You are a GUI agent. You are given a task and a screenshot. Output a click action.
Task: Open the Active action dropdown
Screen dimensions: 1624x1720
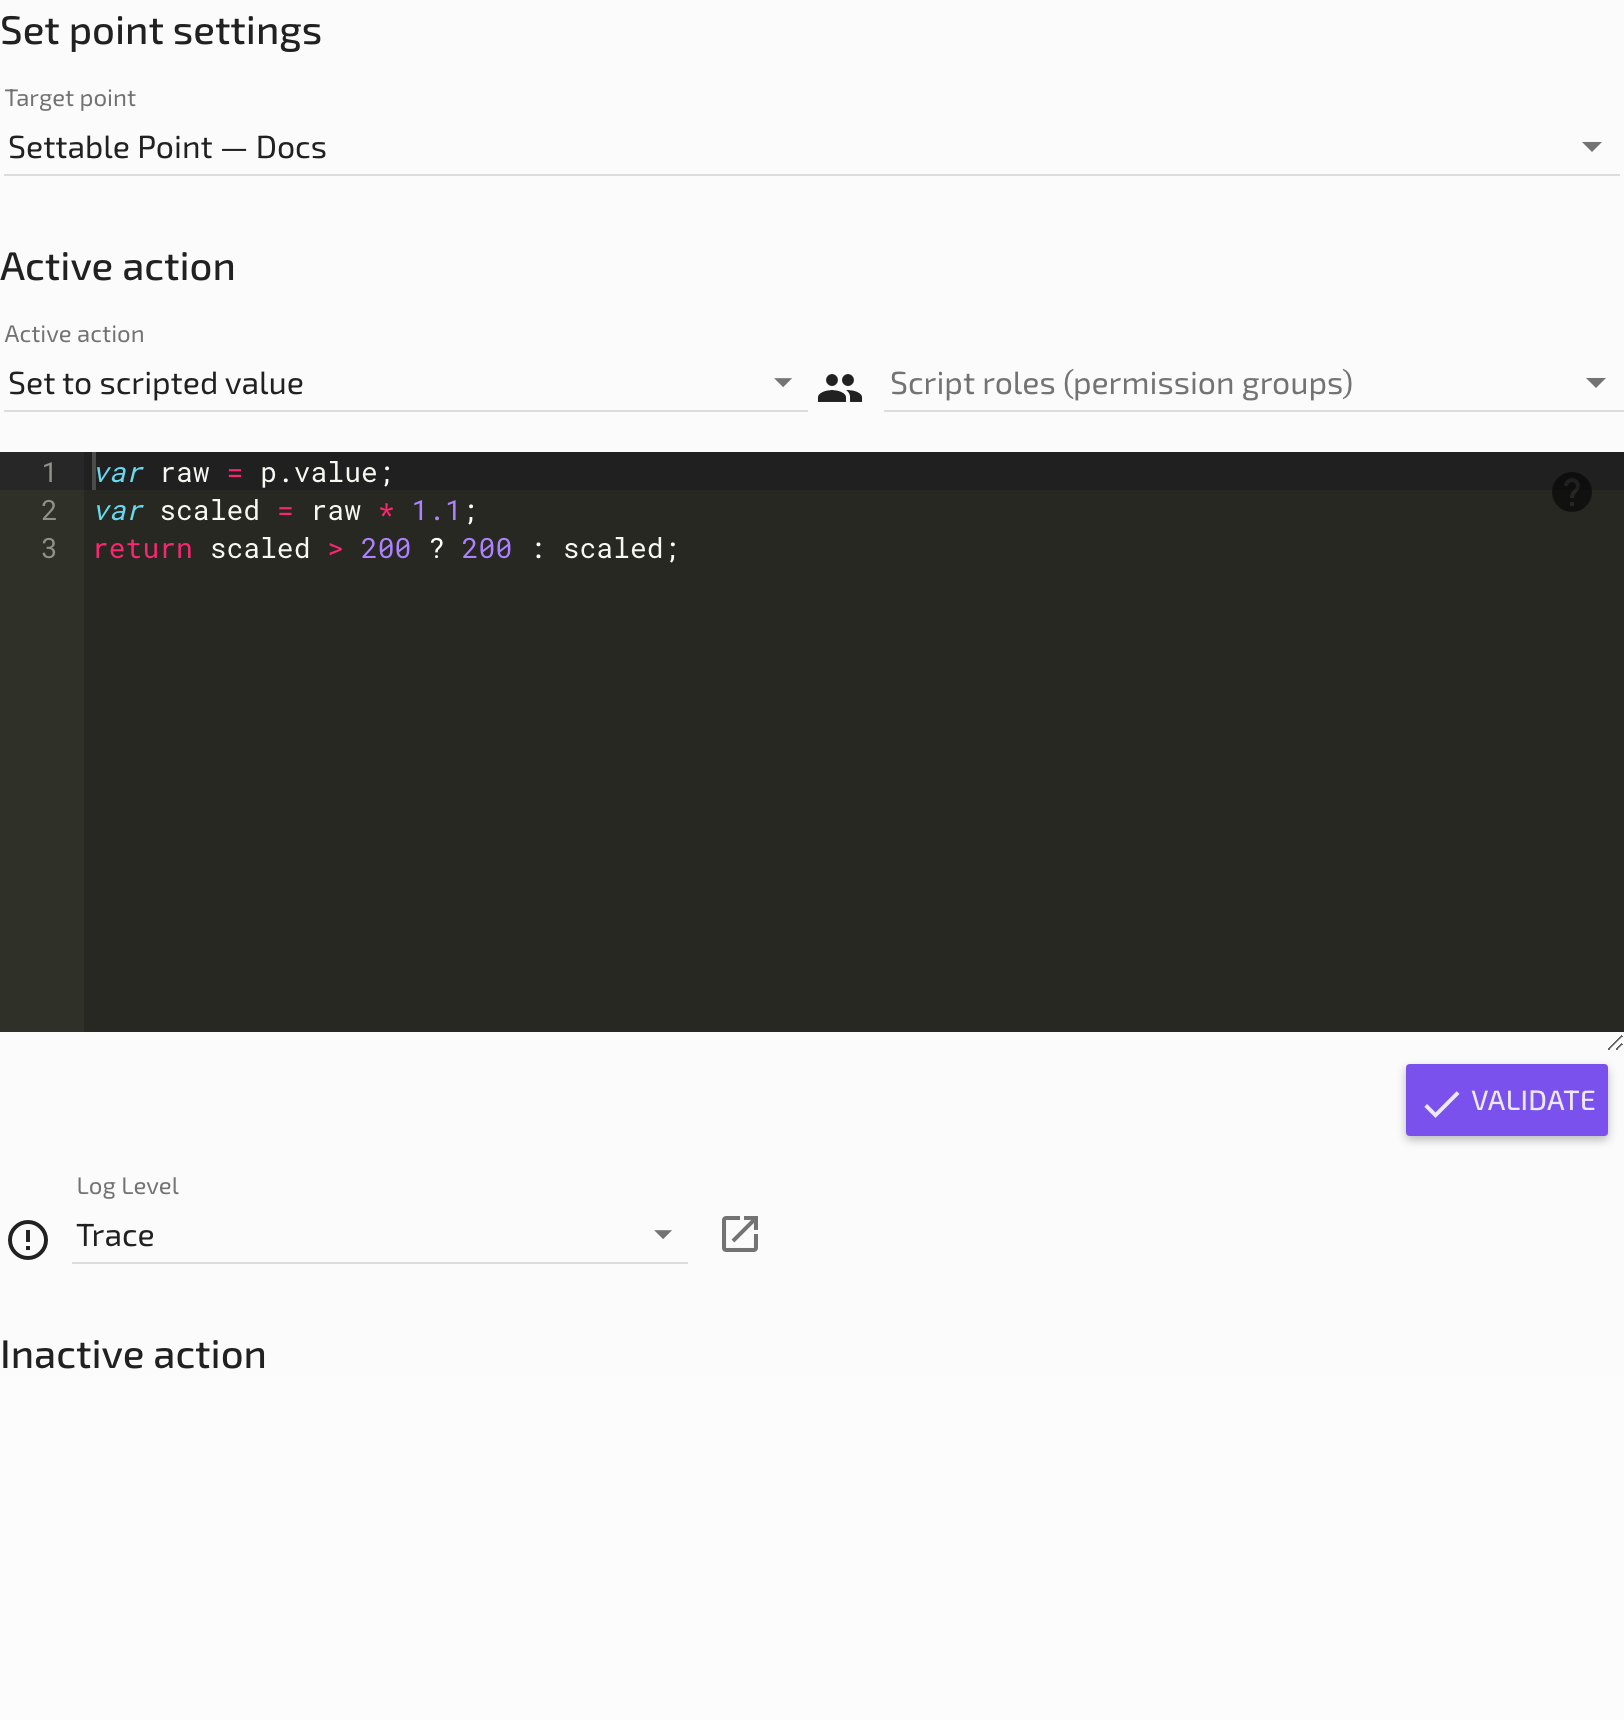click(783, 382)
